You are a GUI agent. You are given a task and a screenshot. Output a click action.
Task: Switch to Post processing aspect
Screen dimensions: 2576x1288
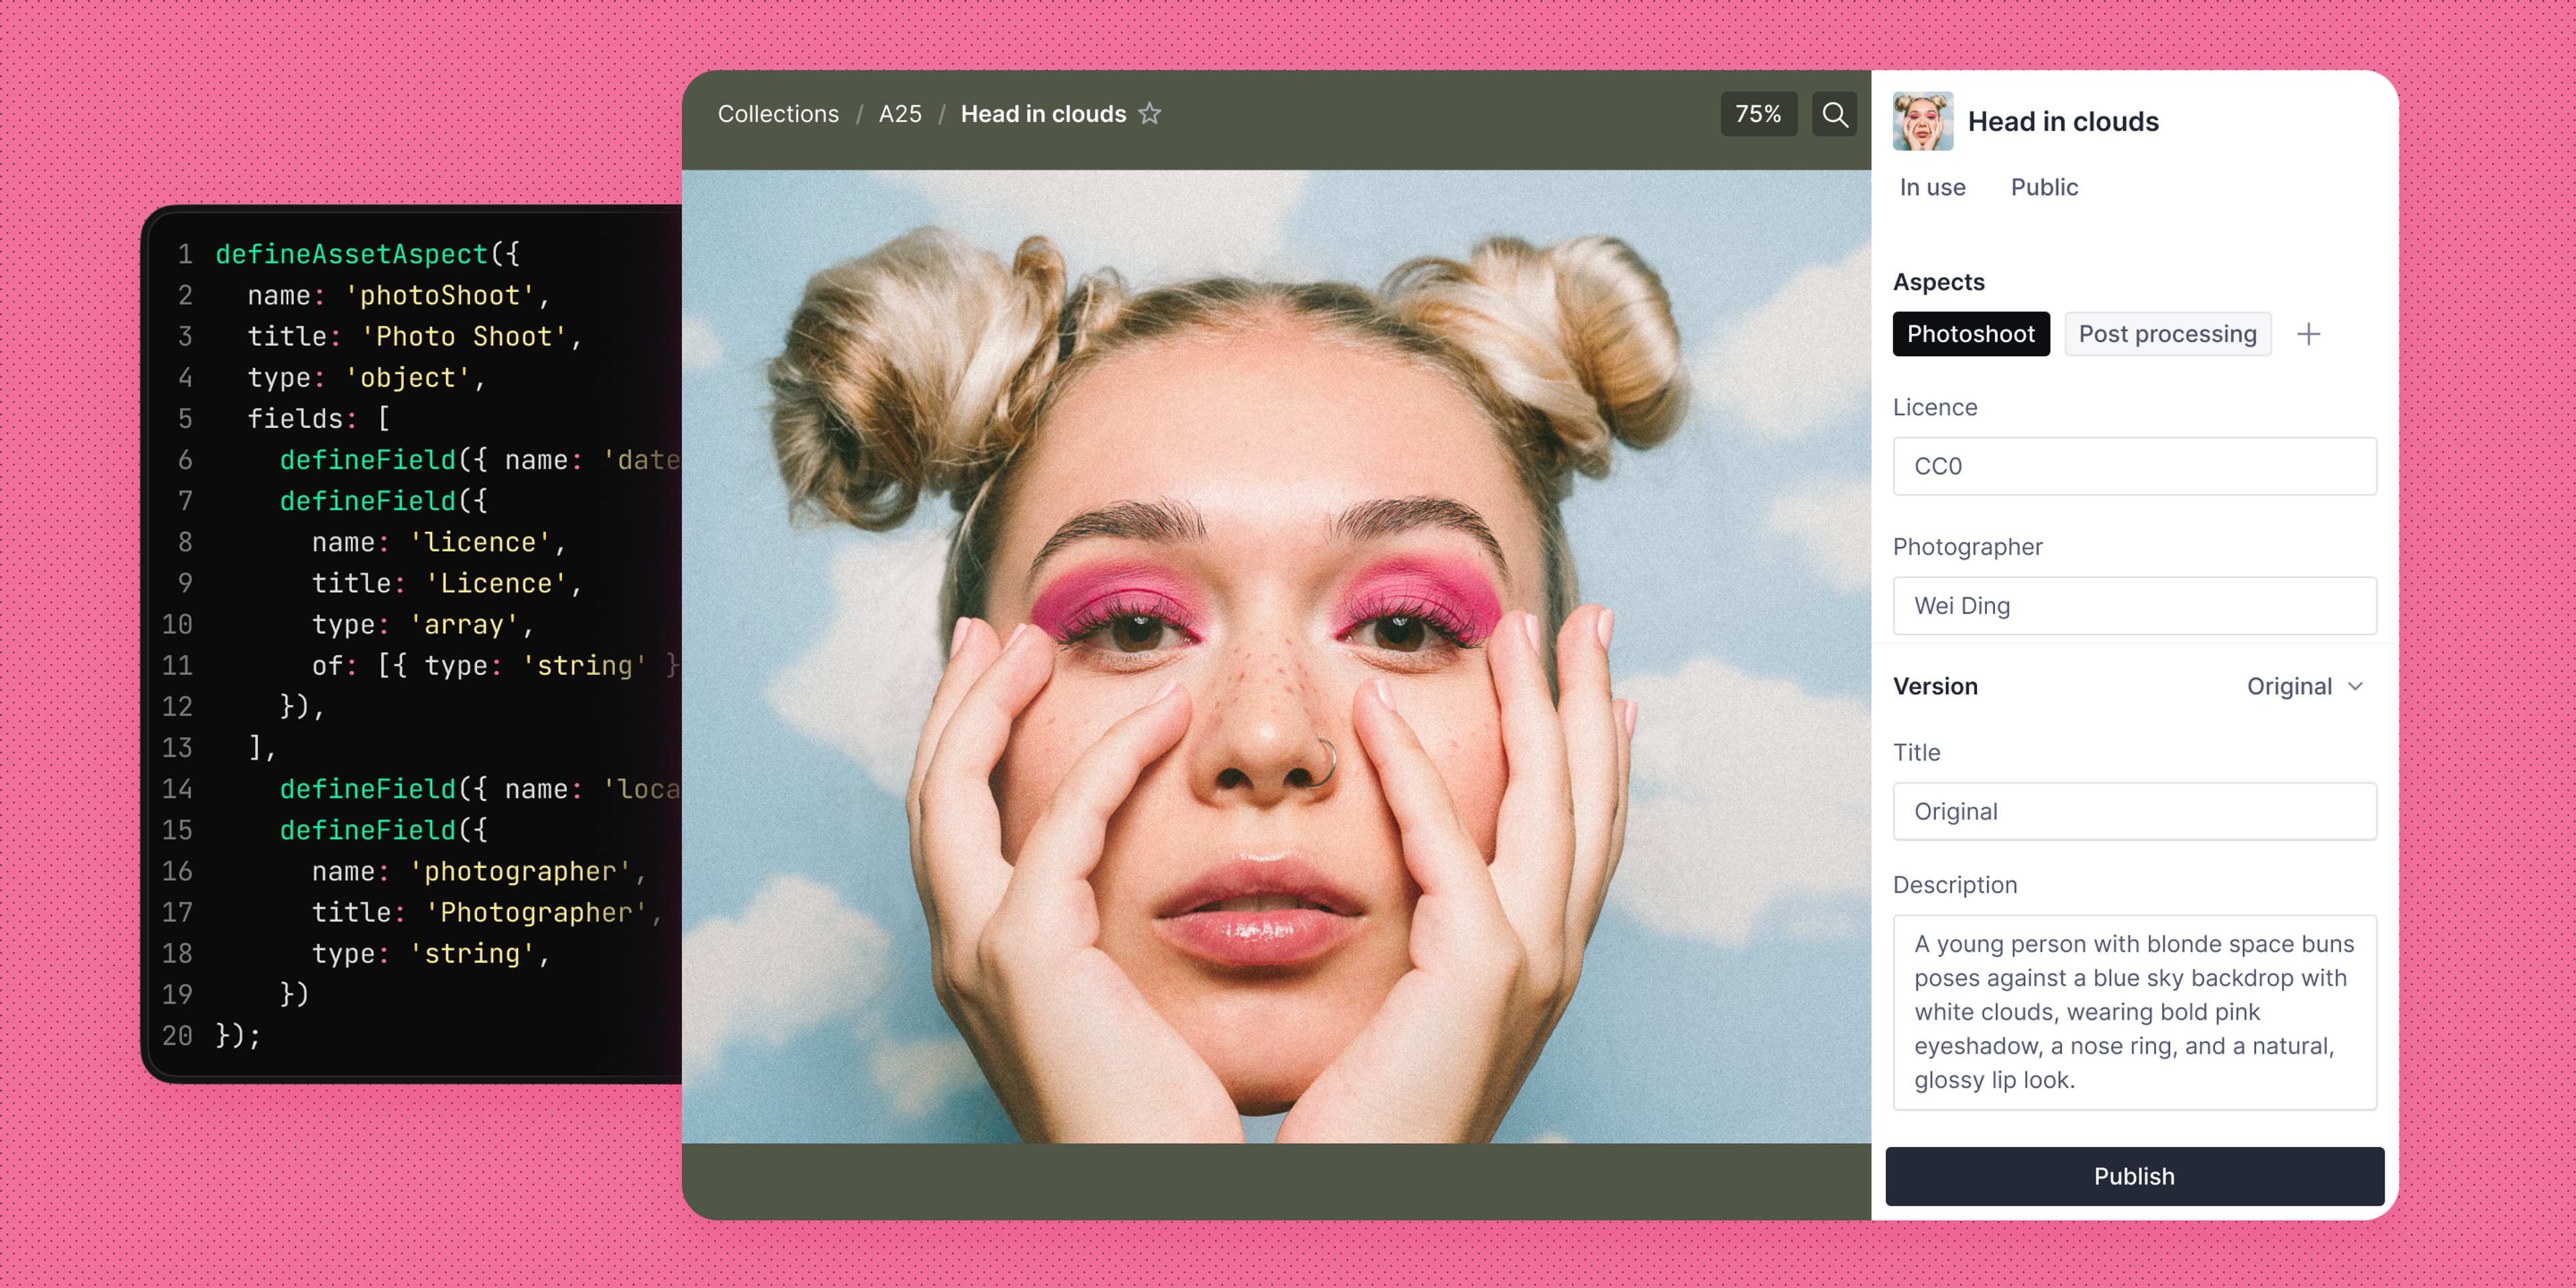pos(2167,334)
